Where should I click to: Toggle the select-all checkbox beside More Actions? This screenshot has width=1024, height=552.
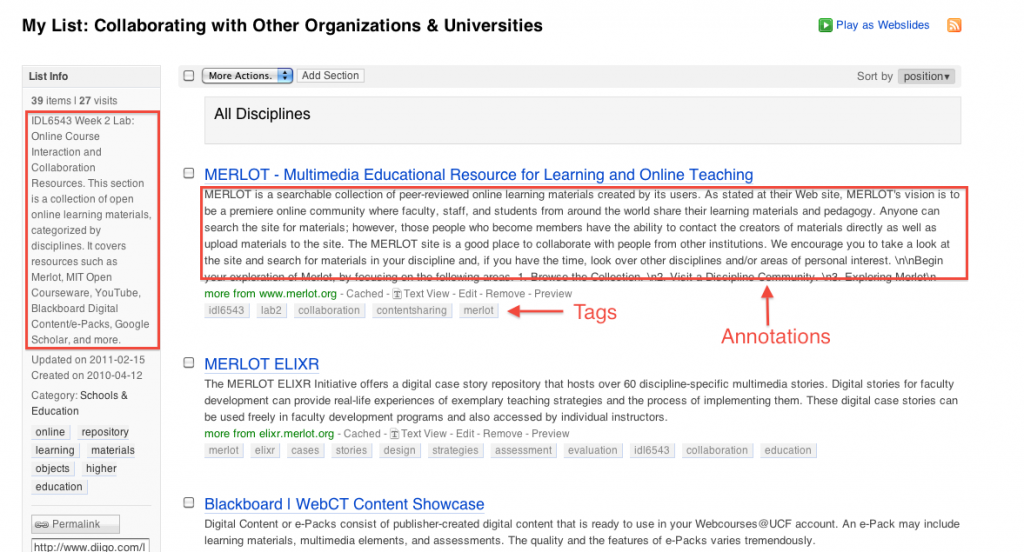189,76
